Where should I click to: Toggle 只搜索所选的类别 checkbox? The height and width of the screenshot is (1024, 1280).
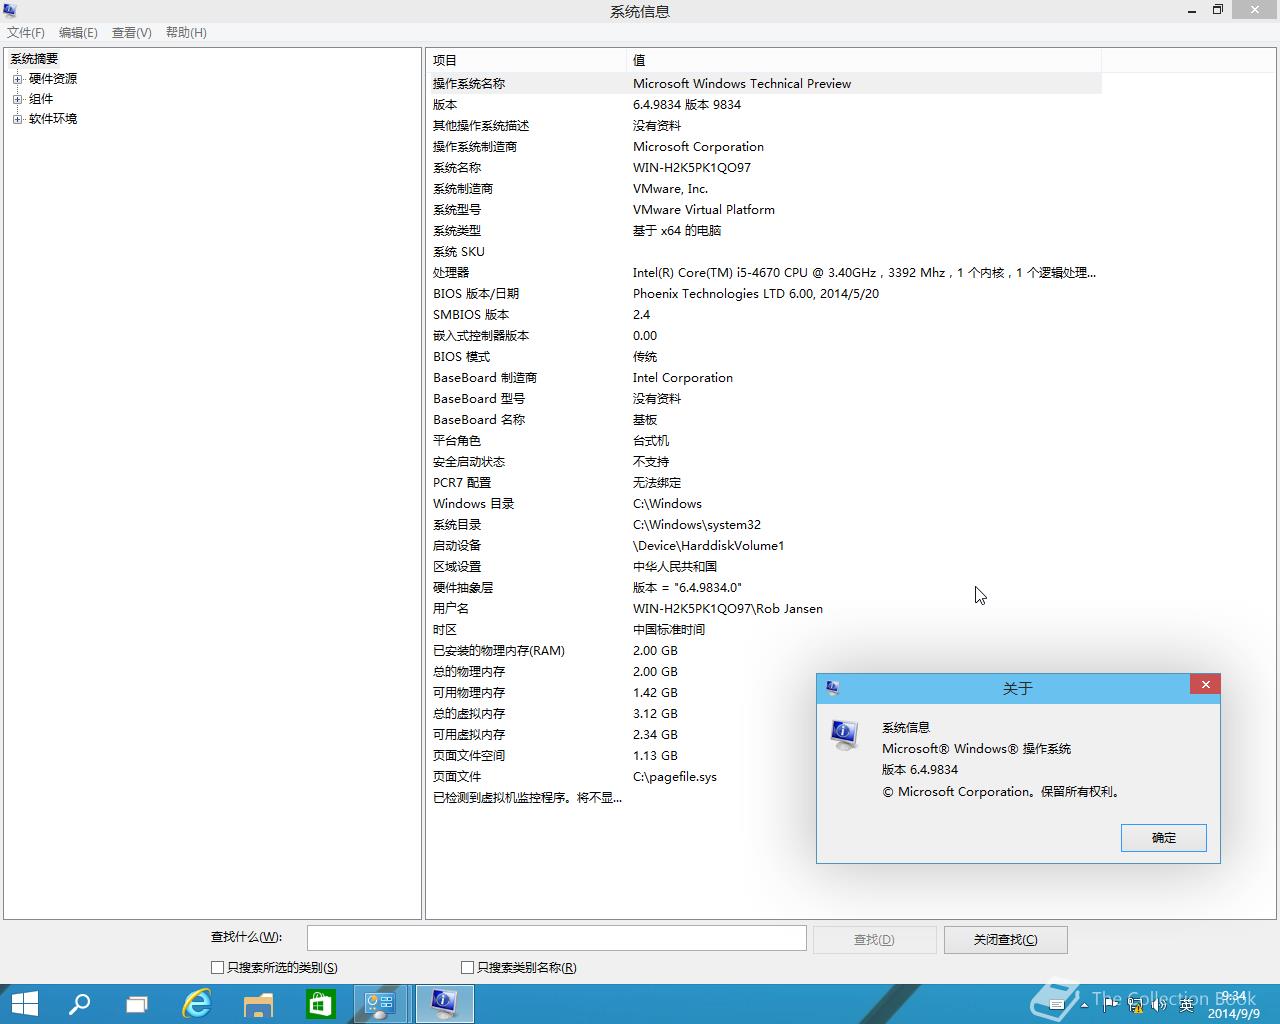(217, 967)
